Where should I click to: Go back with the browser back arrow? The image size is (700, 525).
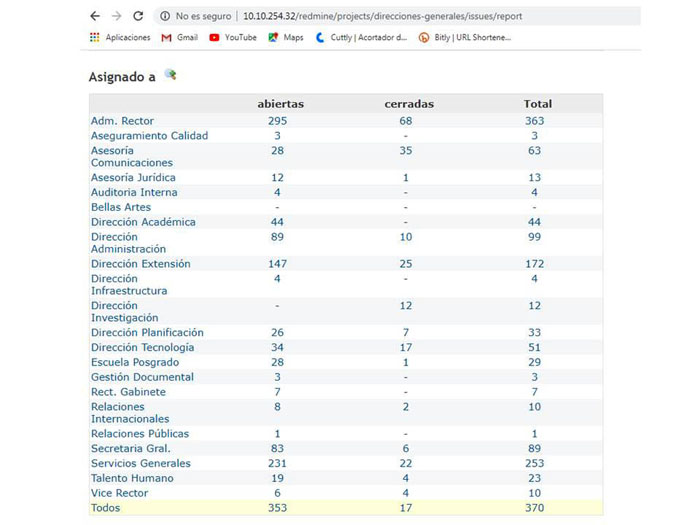tap(95, 16)
